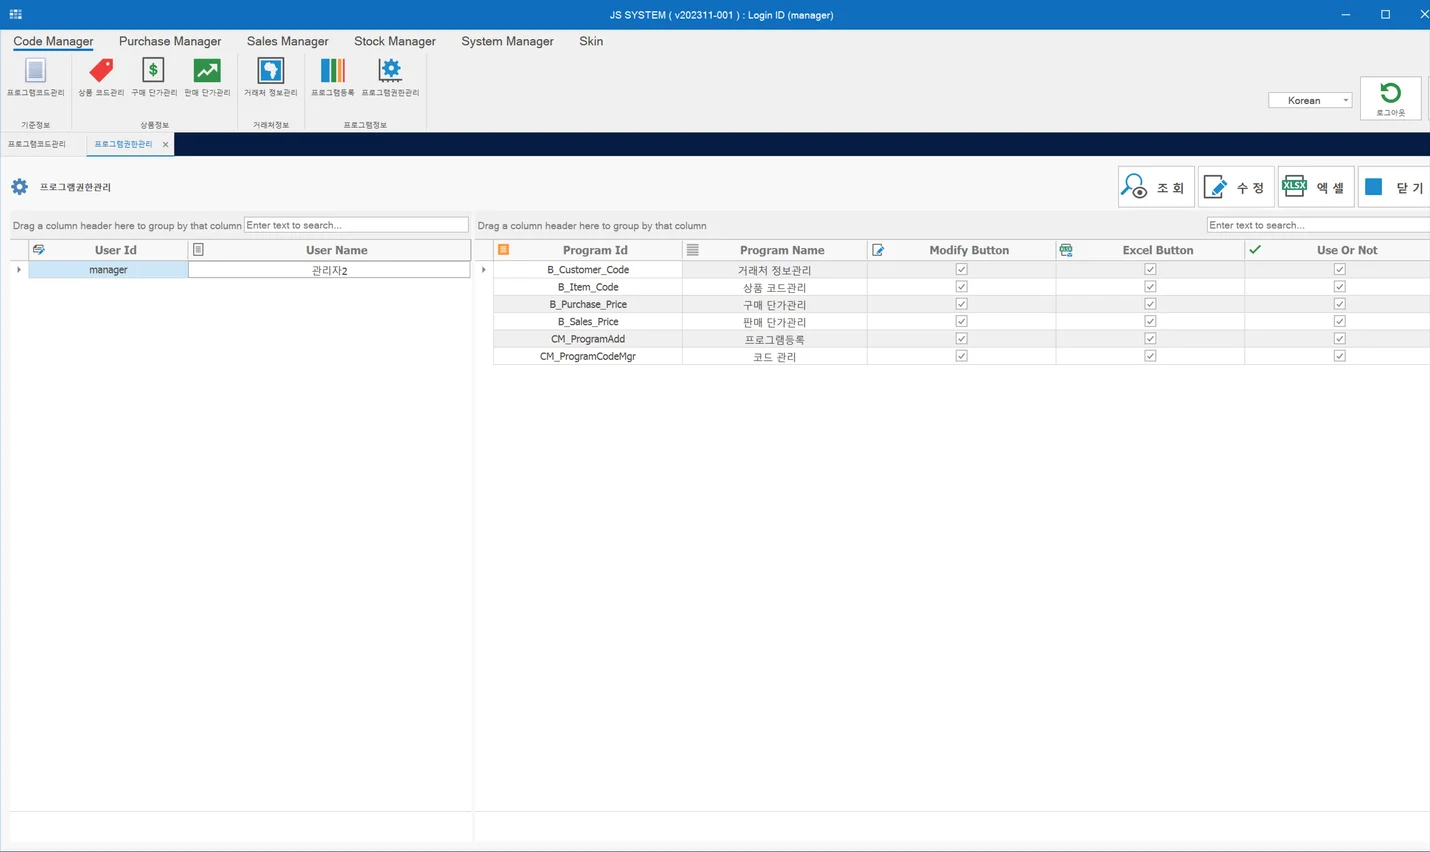Click the 엑셀 Excel export button
The image size is (1430, 852).
click(x=1316, y=187)
